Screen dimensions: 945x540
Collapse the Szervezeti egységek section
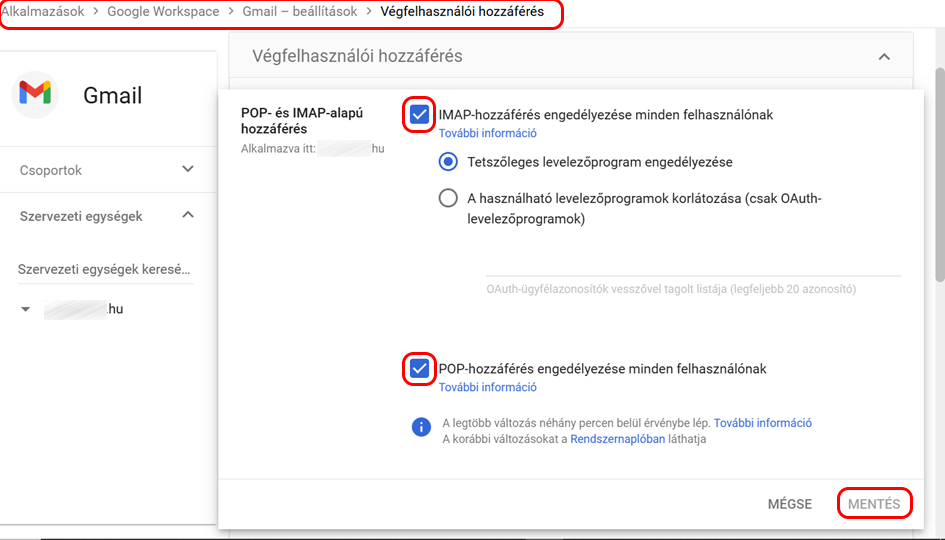tap(188, 216)
